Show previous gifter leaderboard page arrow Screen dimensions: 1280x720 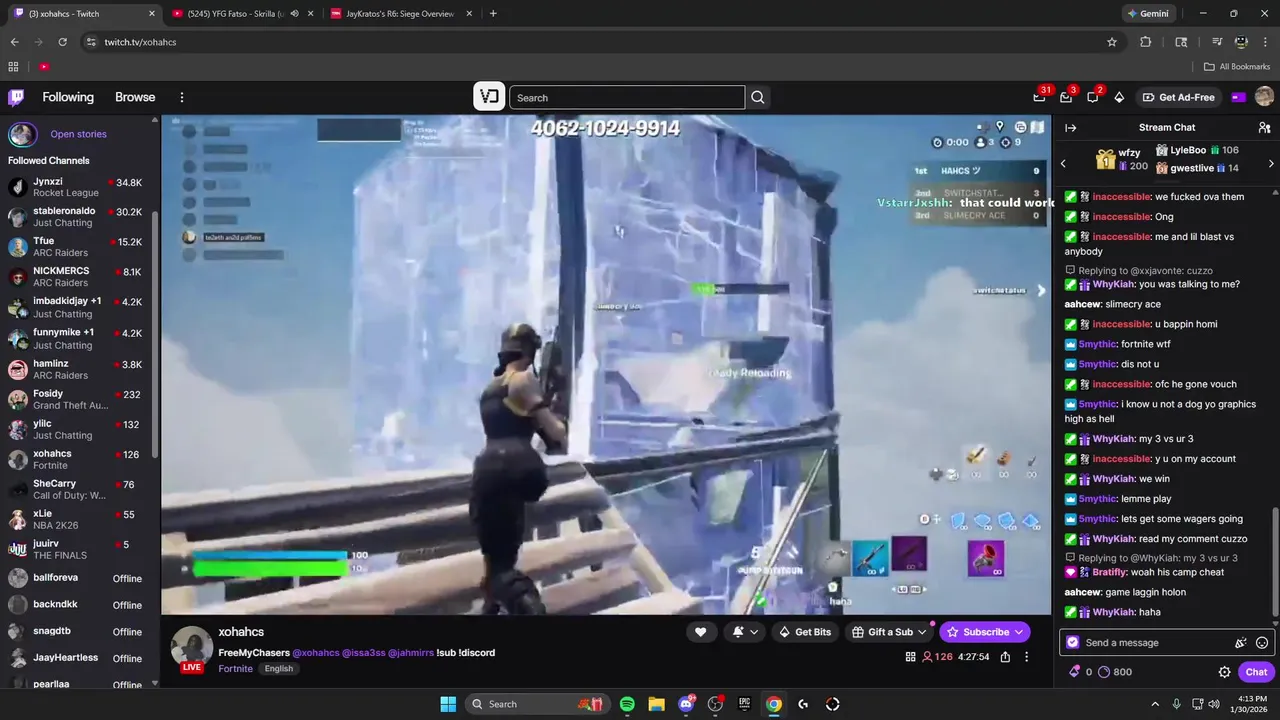1063,164
